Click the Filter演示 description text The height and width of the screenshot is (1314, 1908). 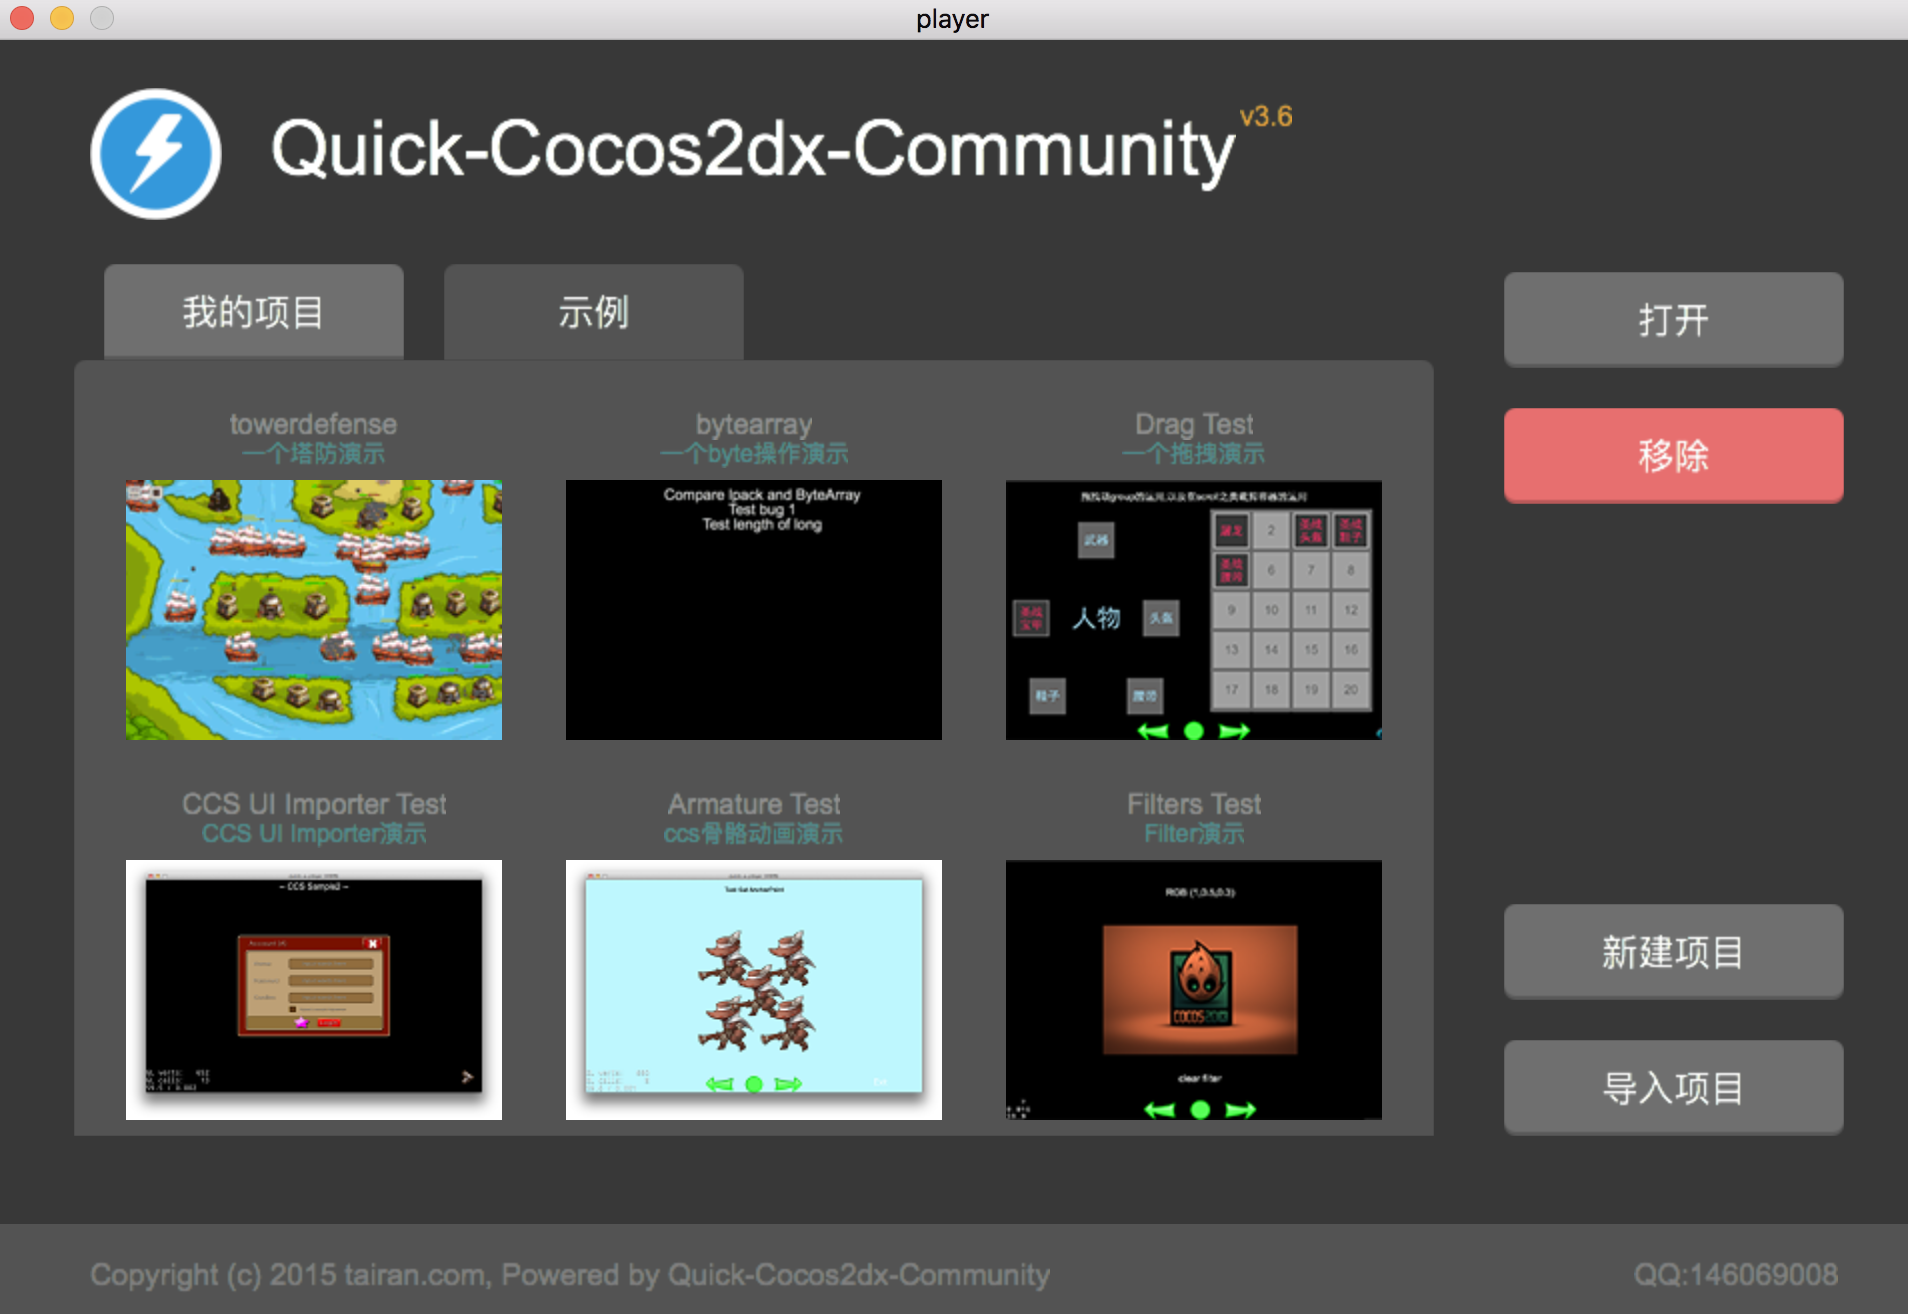click(1194, 833)
